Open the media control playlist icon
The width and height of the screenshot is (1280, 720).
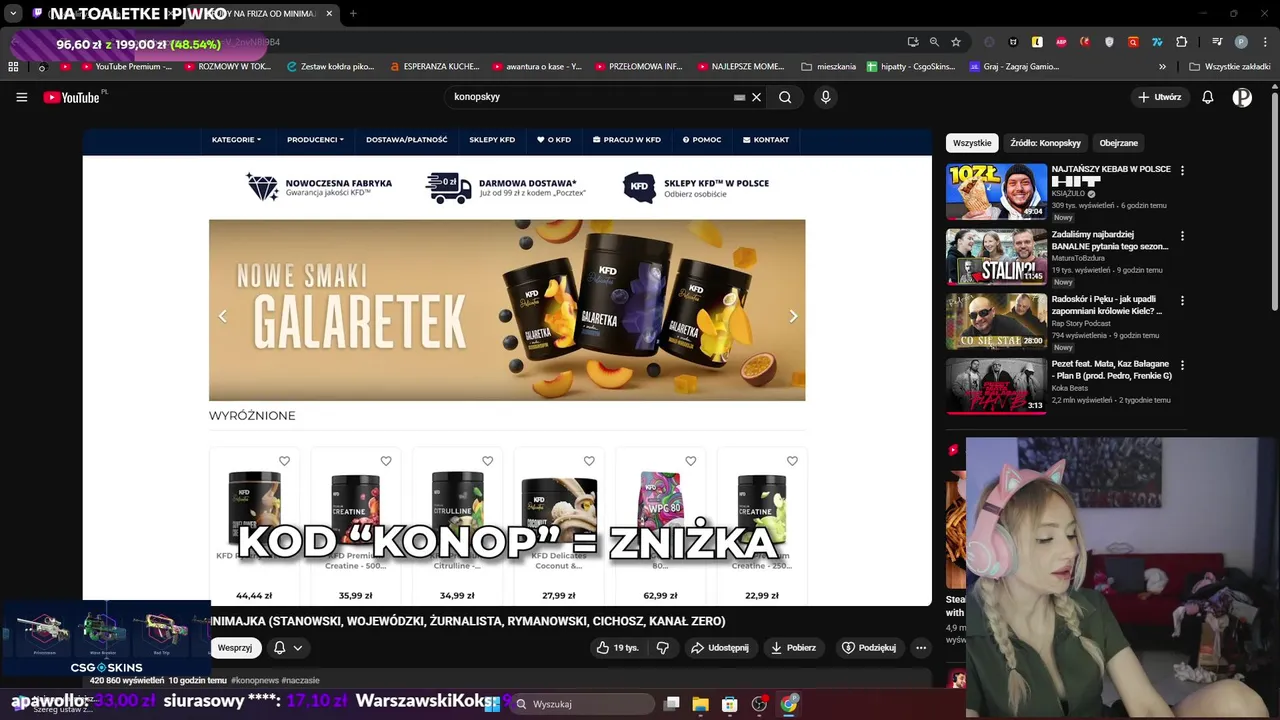tap(1217, 42)
